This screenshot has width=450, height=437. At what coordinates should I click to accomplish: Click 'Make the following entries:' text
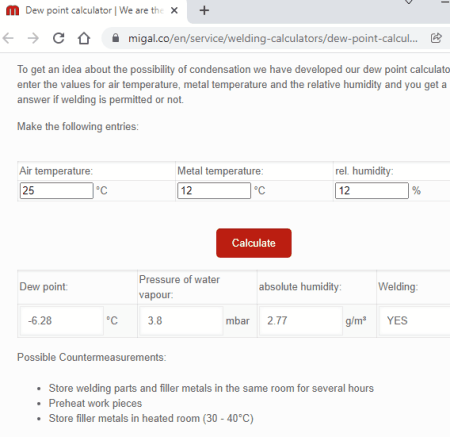pyautogui.click(x=78, y=127)
